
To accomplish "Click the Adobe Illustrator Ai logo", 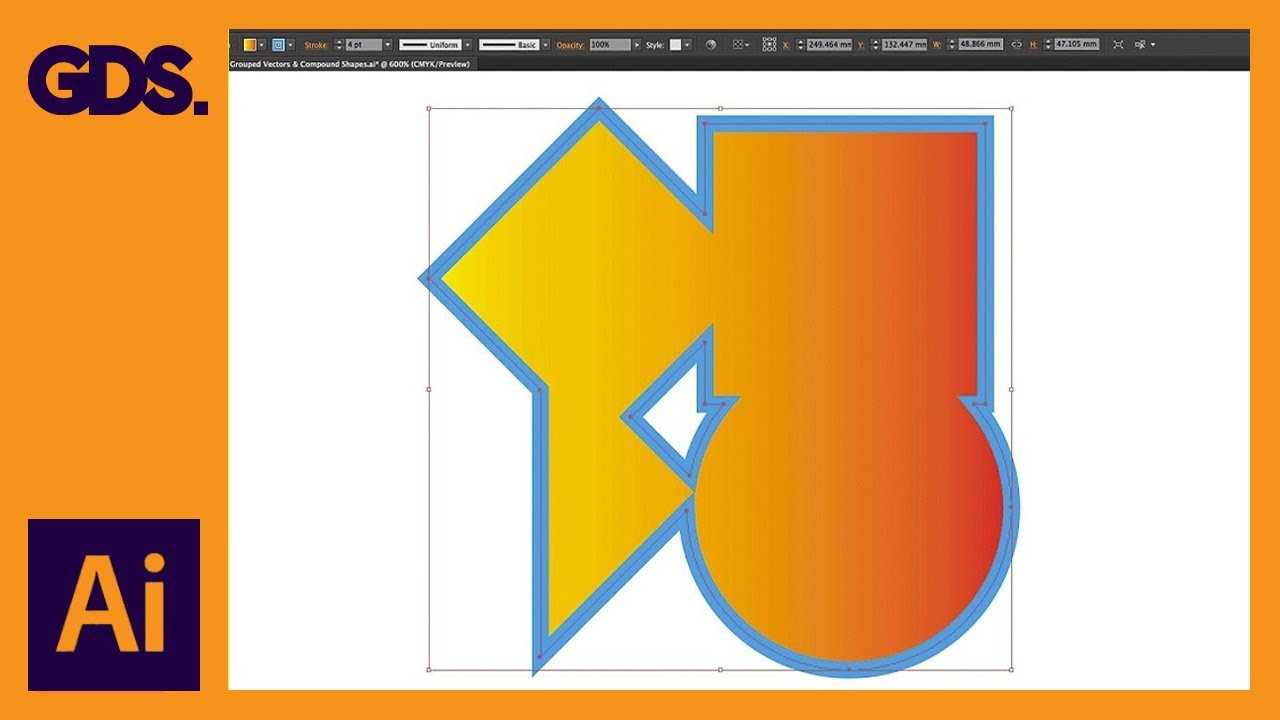I will coord(114,605).
